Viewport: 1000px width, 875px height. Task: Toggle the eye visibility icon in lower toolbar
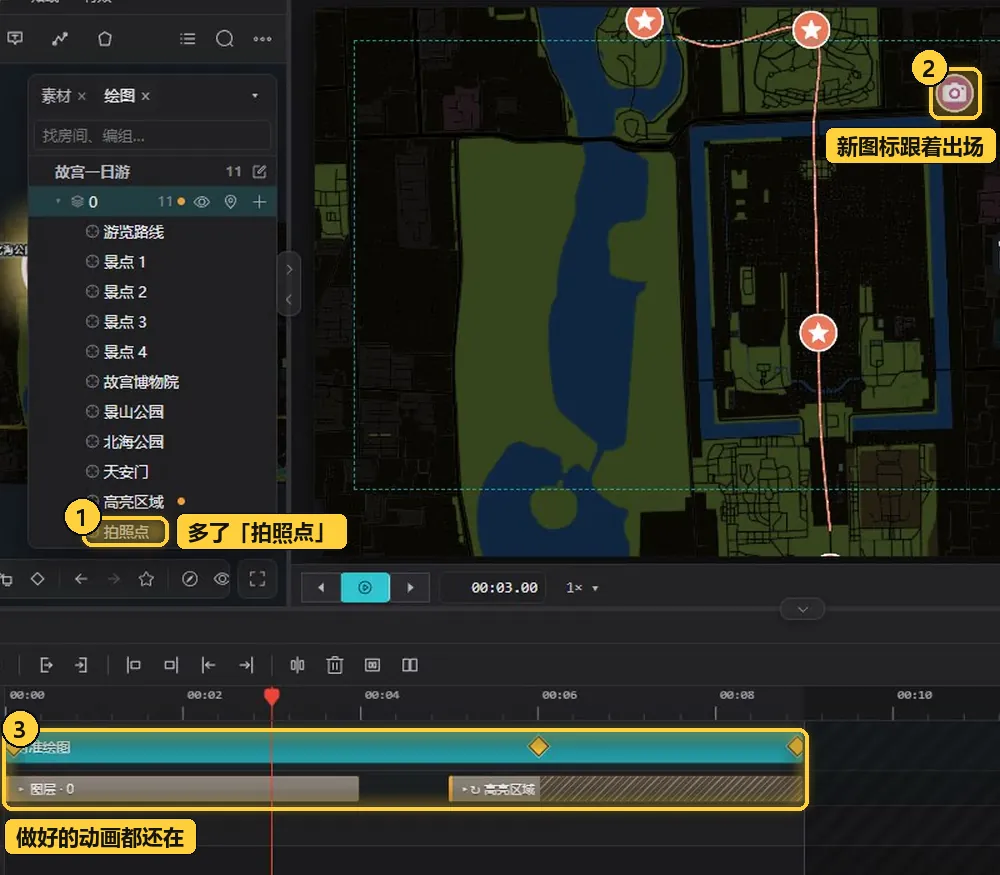[x=222, y=579]
